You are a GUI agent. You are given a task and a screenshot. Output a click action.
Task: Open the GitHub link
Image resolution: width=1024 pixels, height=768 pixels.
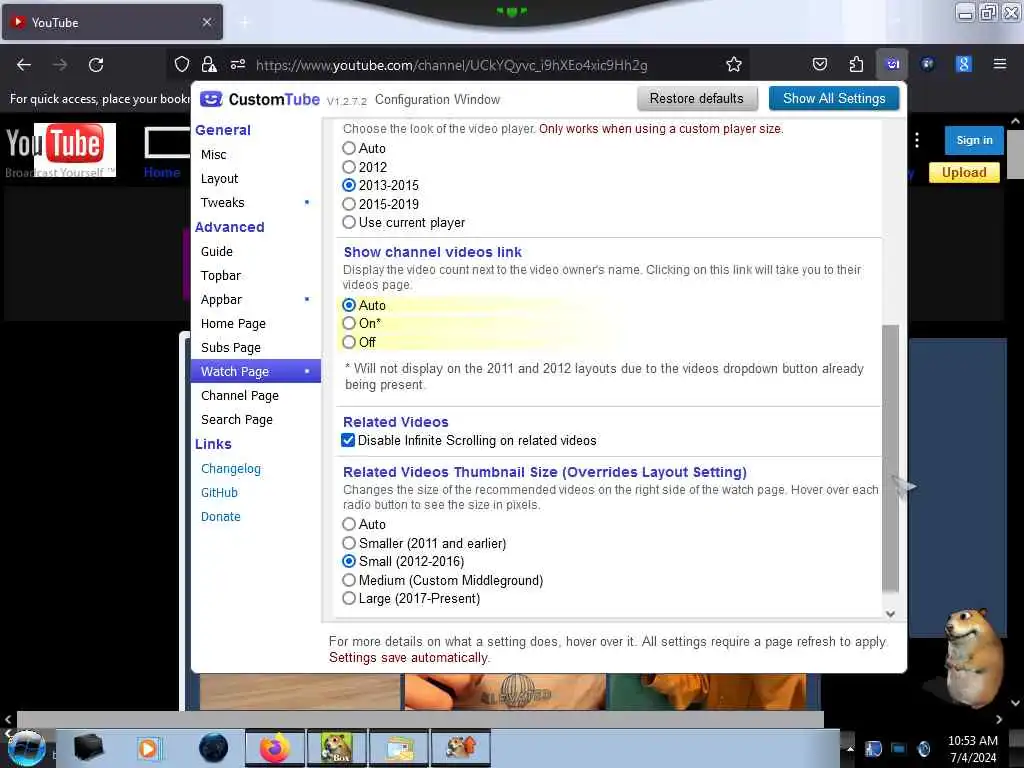(219, 493)
